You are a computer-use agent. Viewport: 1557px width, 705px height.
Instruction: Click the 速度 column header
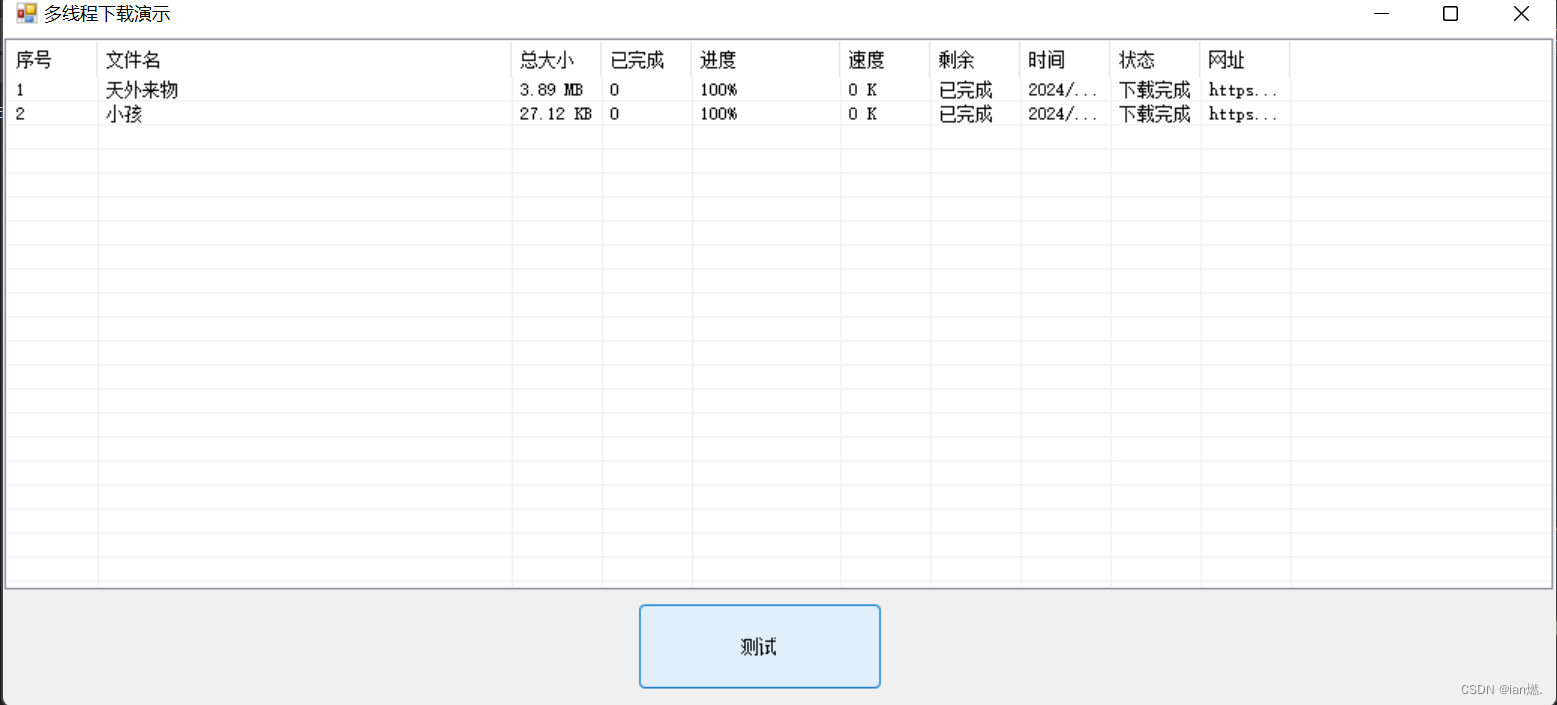point(885,60)
